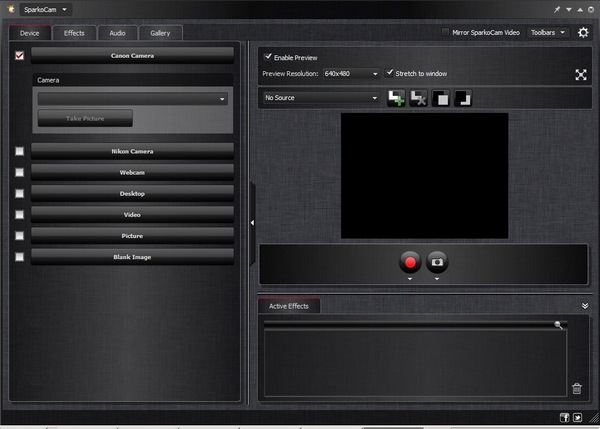The width and height of the screenshot is (600, 429).
Task: Open the Gallery tab
Action: click(160, 33)
